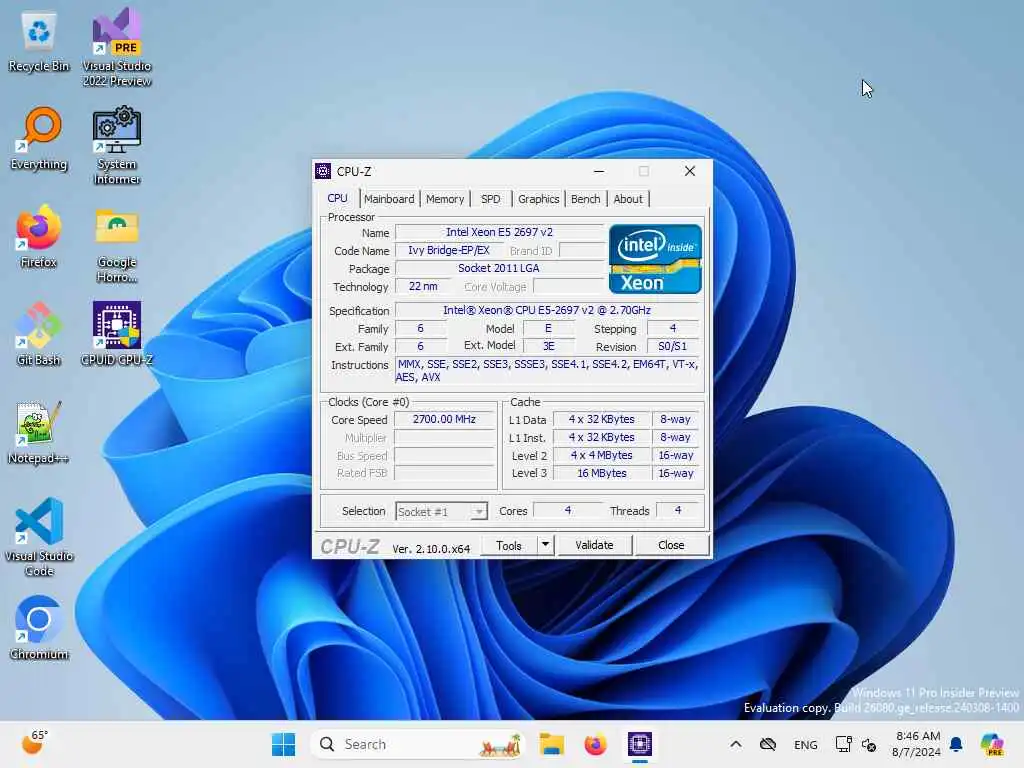Switch to the Bench tab

(x=585, y=199)
